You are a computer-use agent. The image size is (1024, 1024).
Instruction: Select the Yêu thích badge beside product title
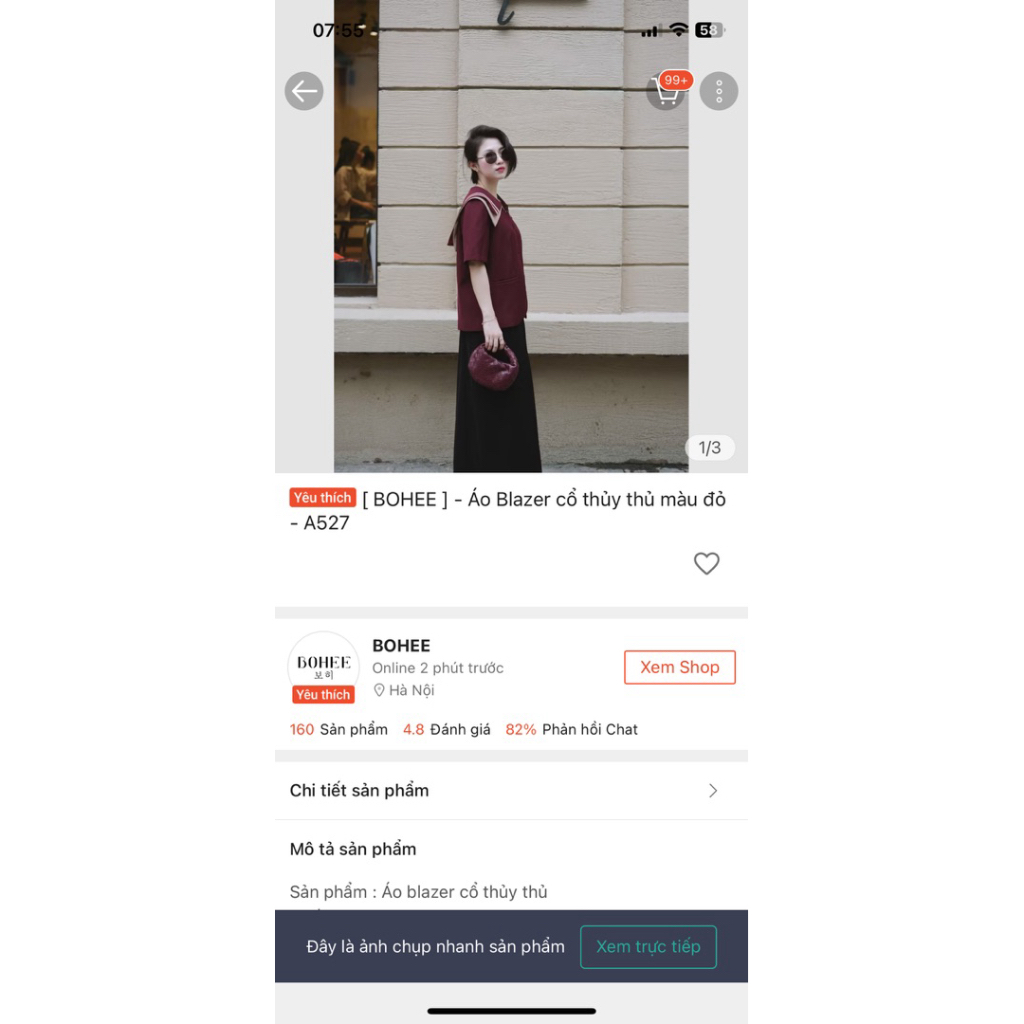(323, 498)
